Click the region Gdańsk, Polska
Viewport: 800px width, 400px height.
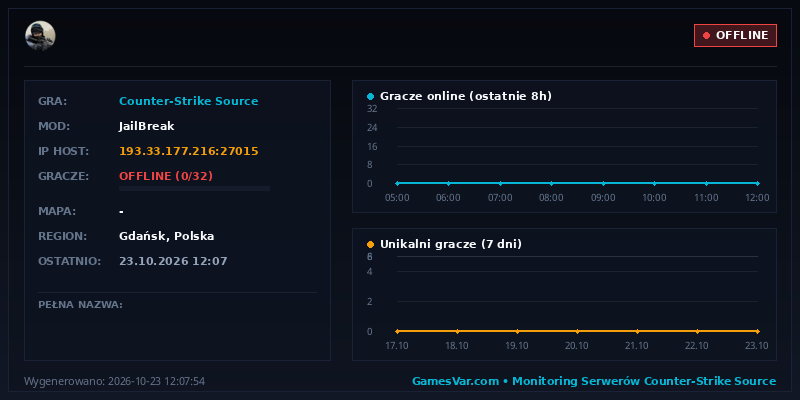pos(167,236)
